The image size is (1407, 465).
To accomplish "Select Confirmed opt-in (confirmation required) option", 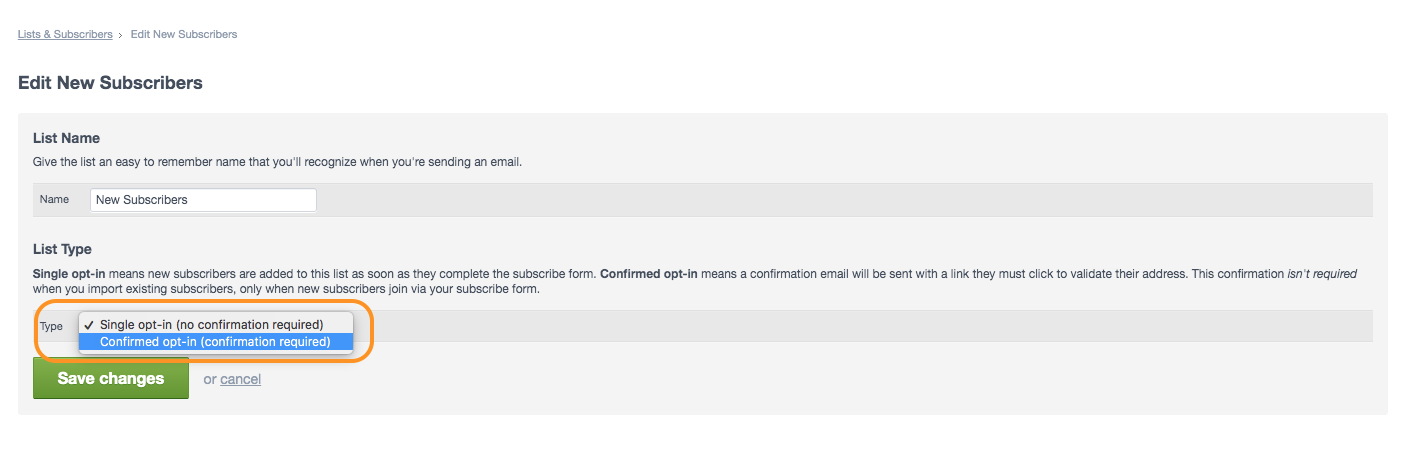I will coord(215,342).
